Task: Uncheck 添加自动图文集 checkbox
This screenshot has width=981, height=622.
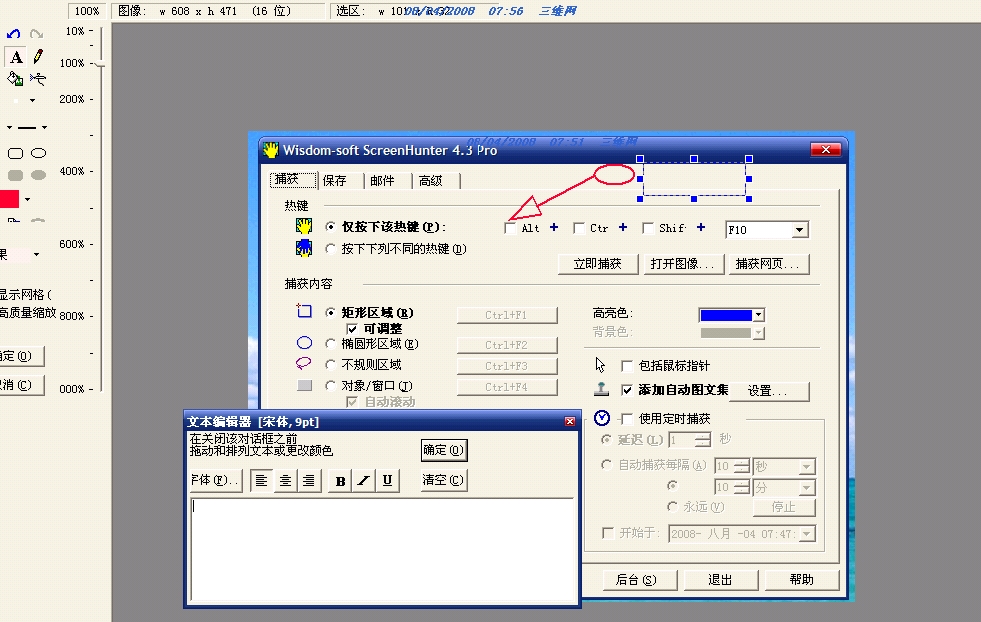Action: (x=626, y=390)
